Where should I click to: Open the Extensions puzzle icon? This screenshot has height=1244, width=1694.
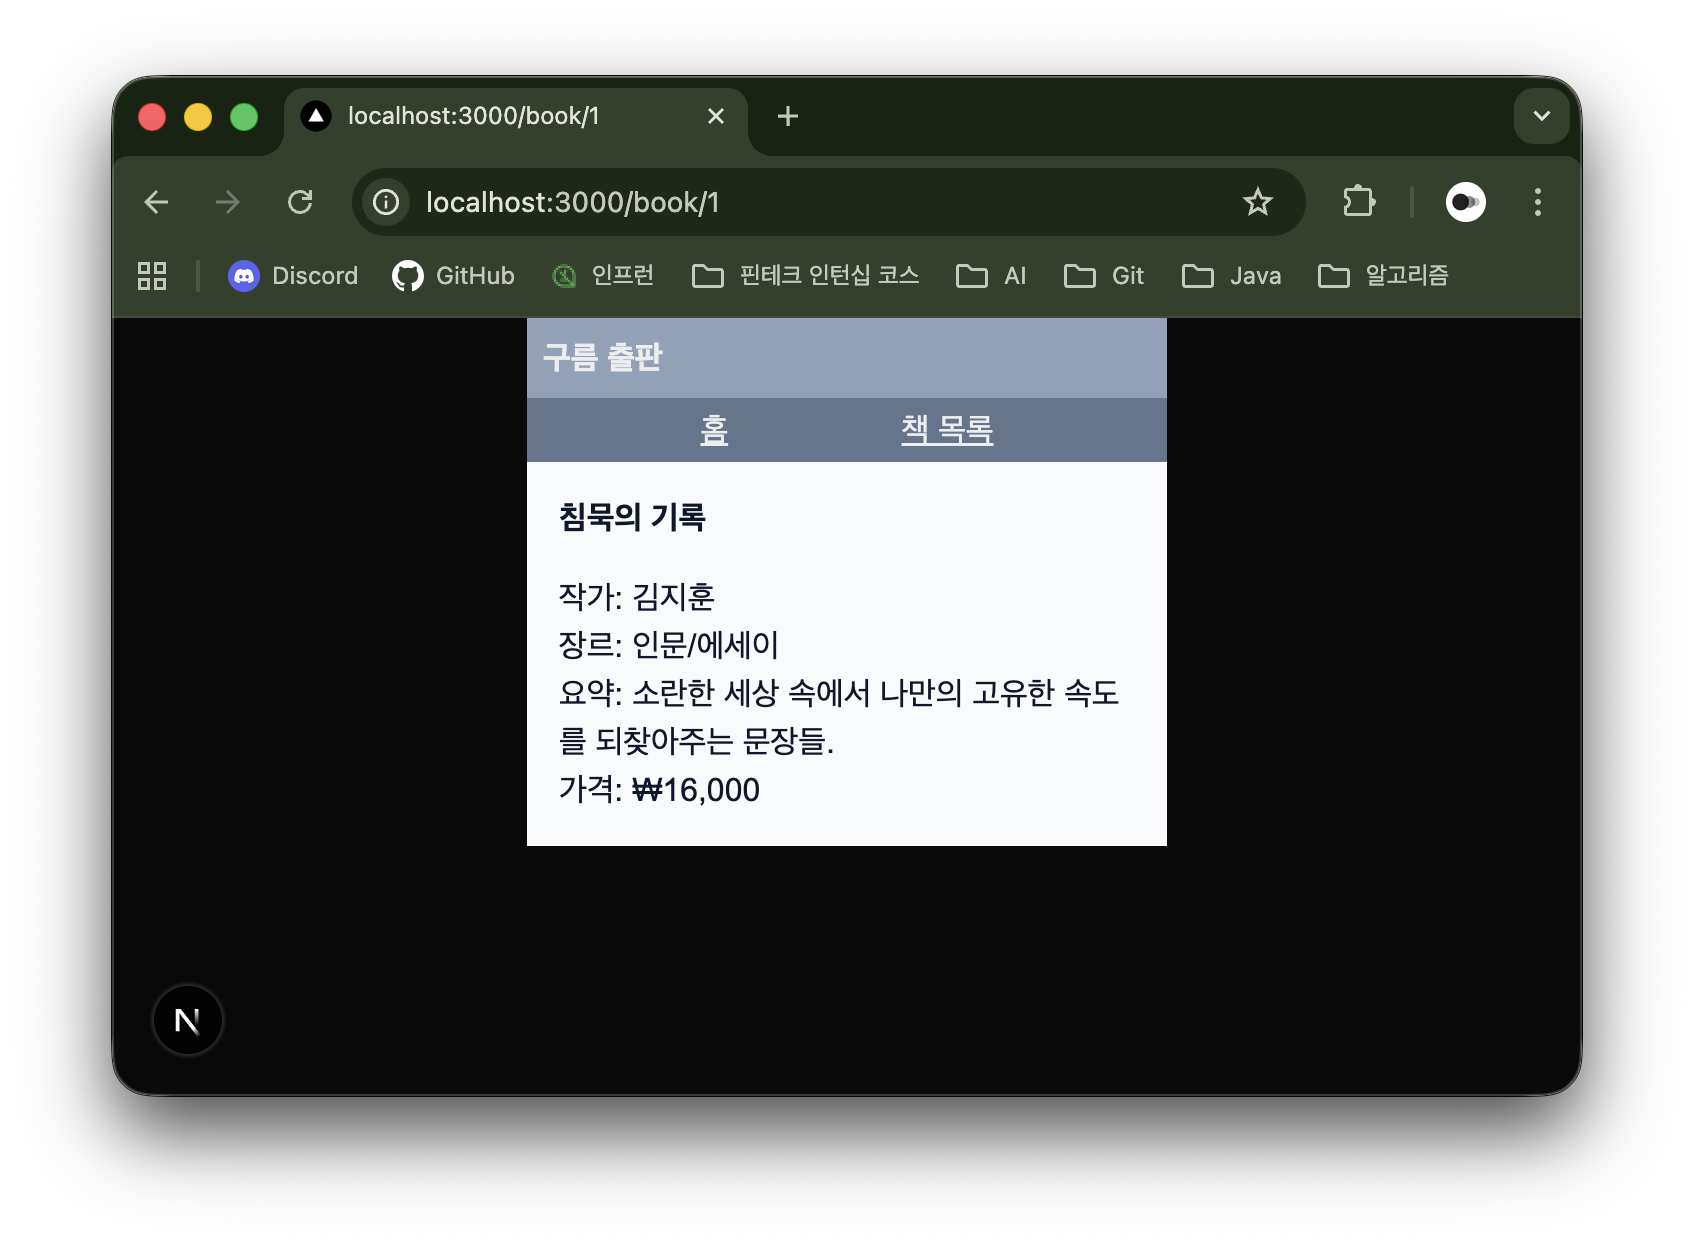coord(1358,202)
